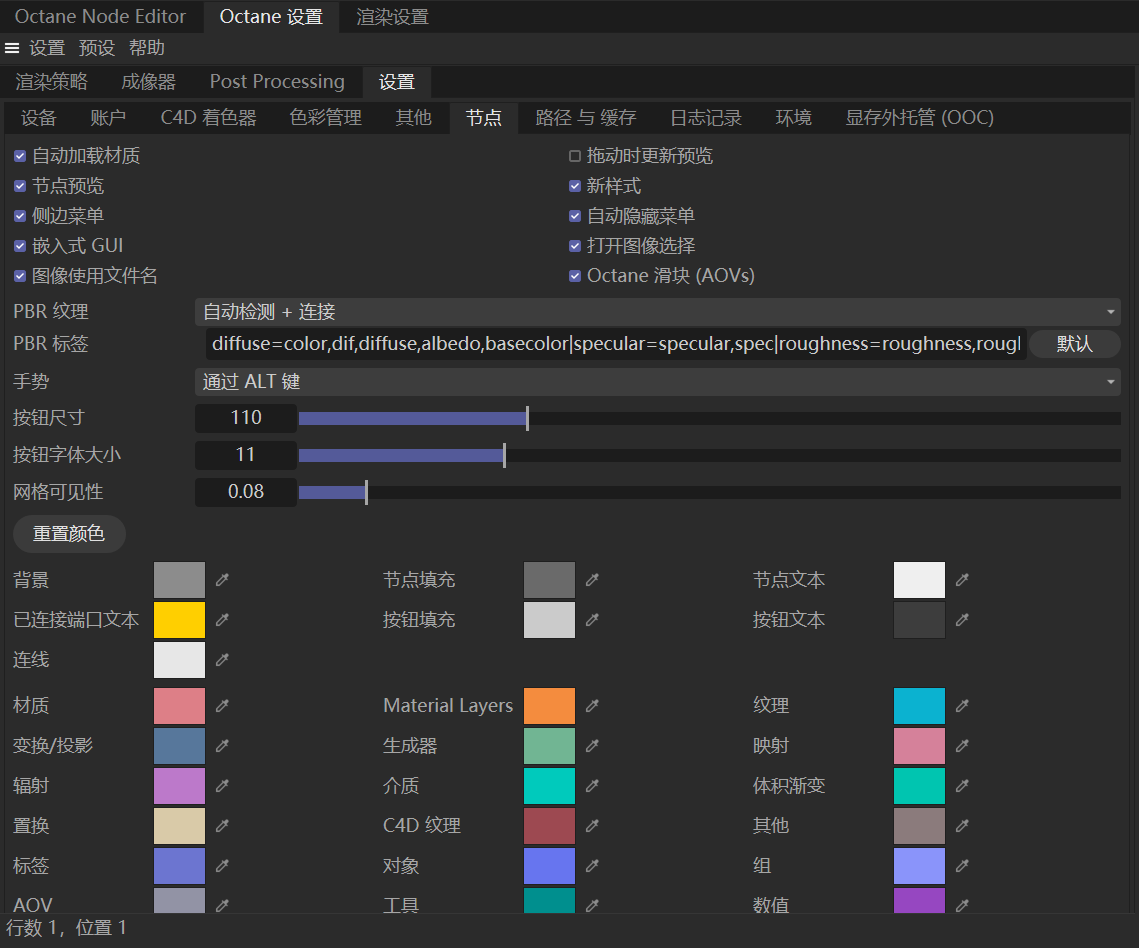
Task: Open the 帮助 menu
Action: click(146, 47)
